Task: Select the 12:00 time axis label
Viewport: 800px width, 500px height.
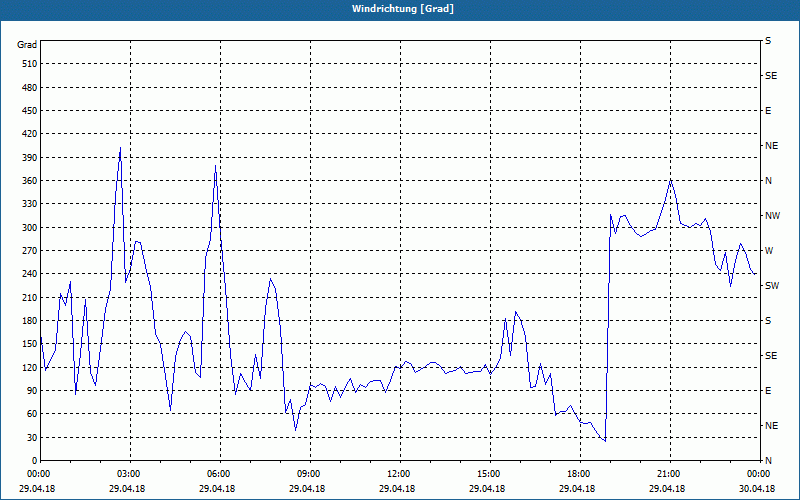Action: coord(400,473)
